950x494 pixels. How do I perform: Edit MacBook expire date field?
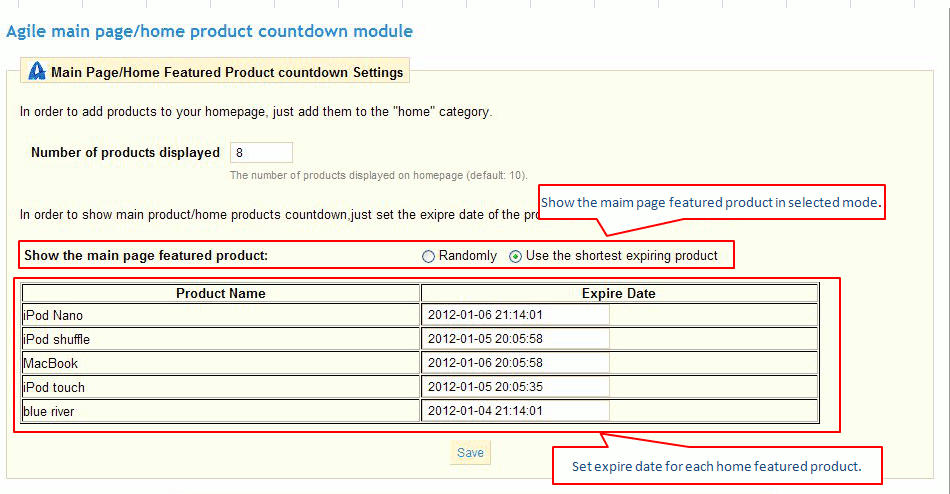[x=516, y=362]
